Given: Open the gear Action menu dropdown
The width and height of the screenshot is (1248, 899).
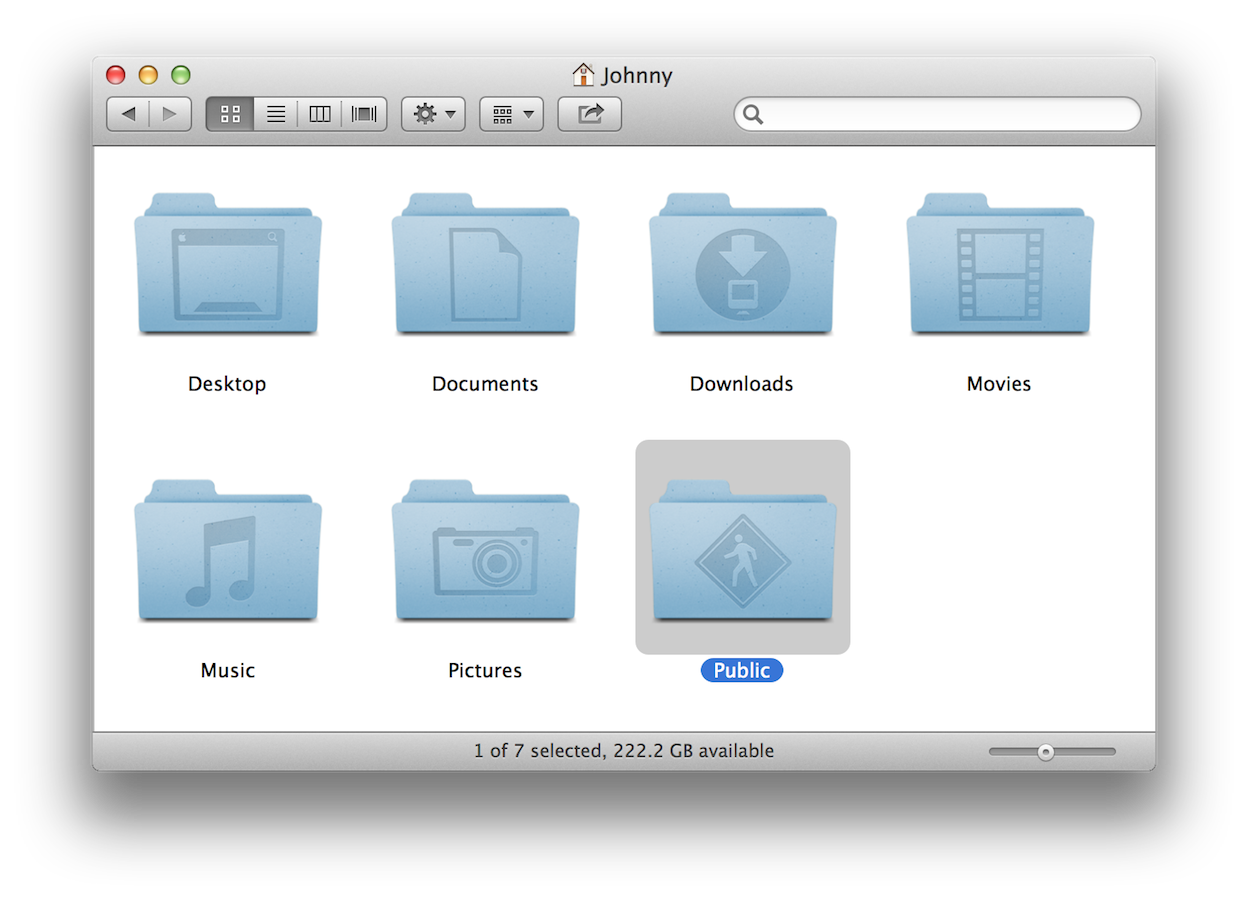Looking at the screenshot, I should [x=433, y=114].
